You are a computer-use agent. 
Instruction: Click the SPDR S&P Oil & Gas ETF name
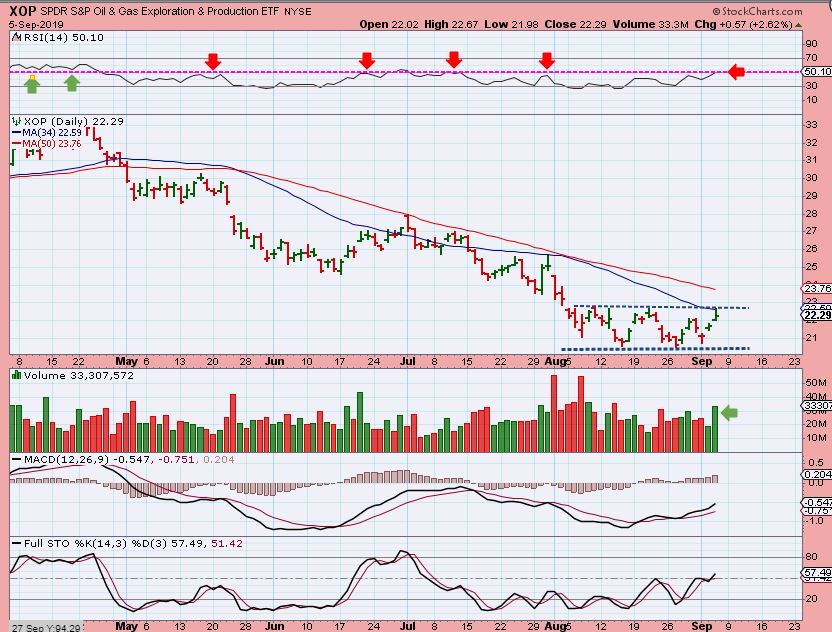pyautogui.click(x=160, y=11)
